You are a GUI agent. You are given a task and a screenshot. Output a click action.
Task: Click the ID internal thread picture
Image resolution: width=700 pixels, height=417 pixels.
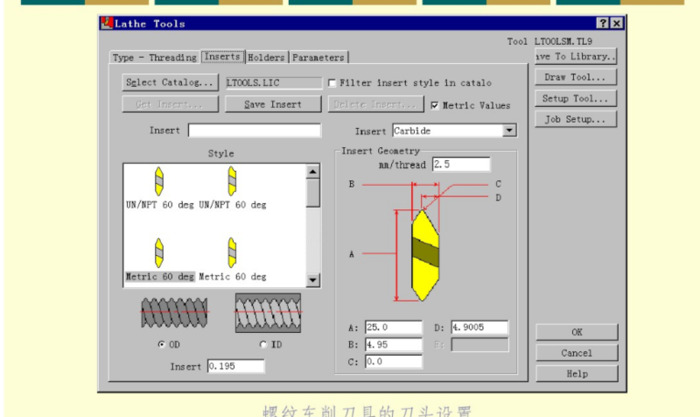267,313
